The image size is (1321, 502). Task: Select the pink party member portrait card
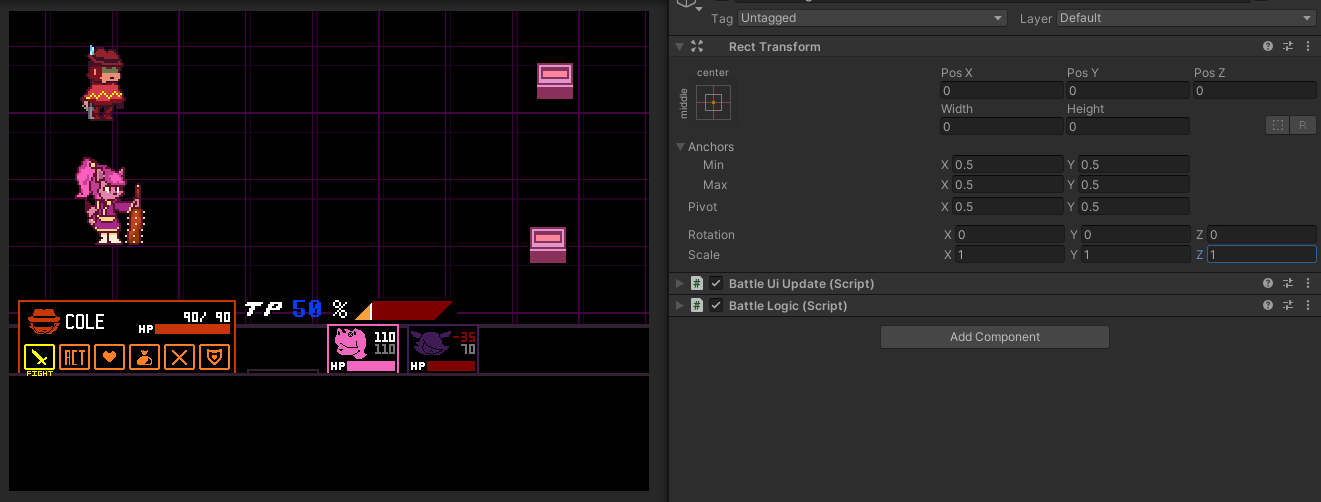(x=363, y=349)
